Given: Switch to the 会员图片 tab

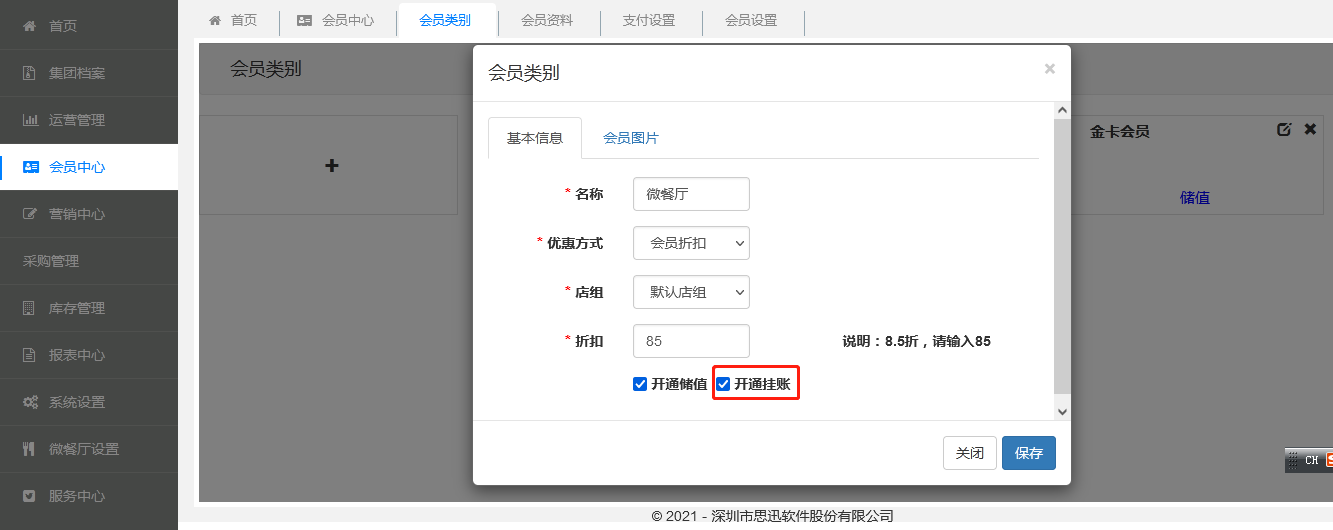Looking at the screenshot, I should (630, 138).
